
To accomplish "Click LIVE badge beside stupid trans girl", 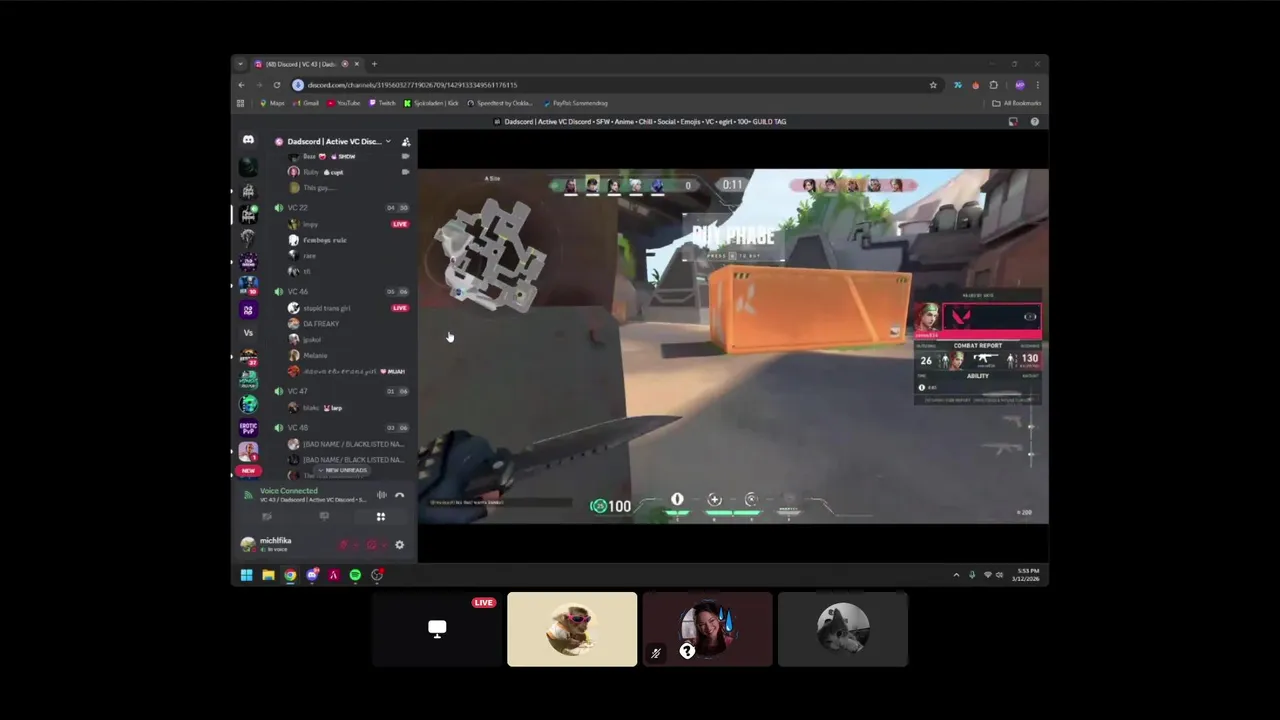I will [x=400, y=308].
